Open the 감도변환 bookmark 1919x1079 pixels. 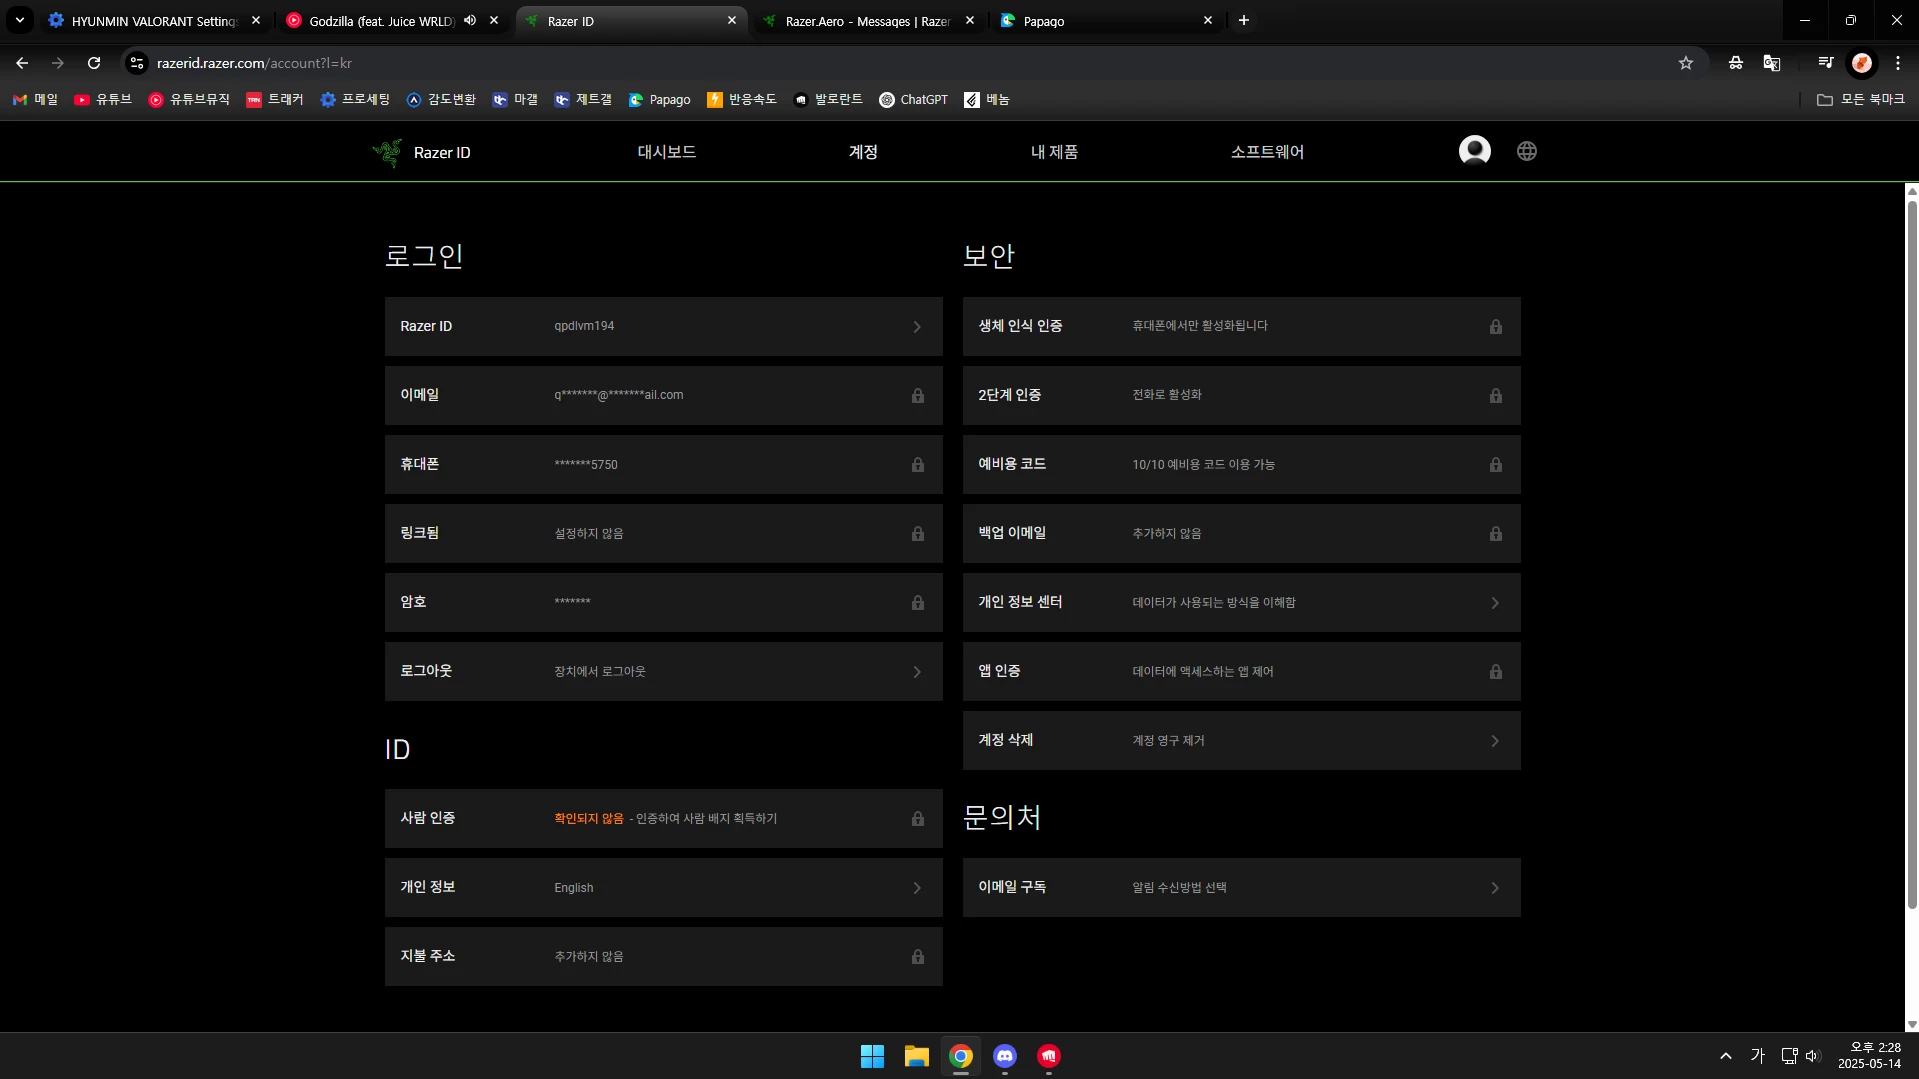pos(441,100)
